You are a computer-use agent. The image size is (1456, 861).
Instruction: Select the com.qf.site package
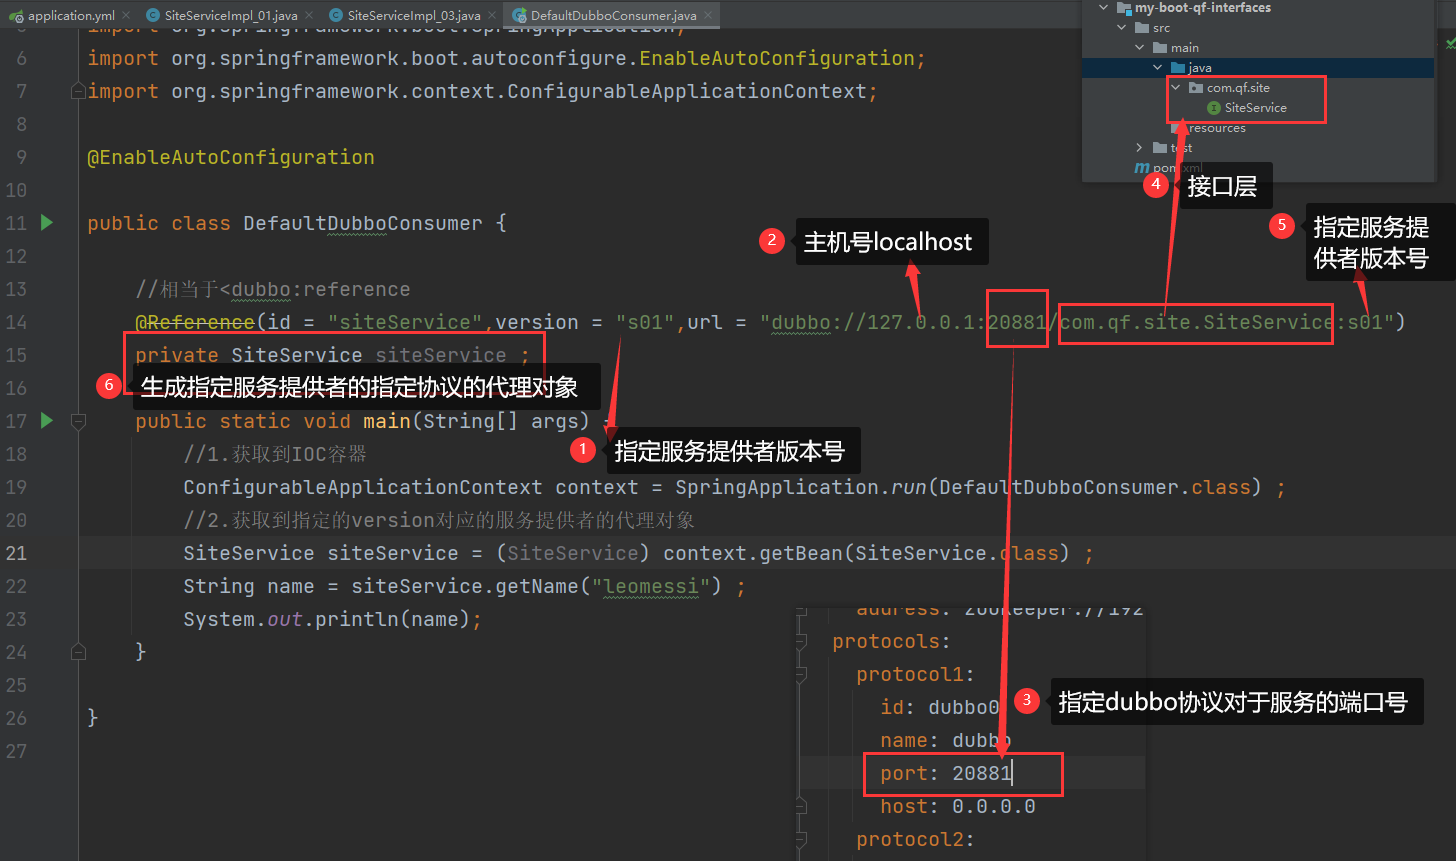tap(1238, 88)
